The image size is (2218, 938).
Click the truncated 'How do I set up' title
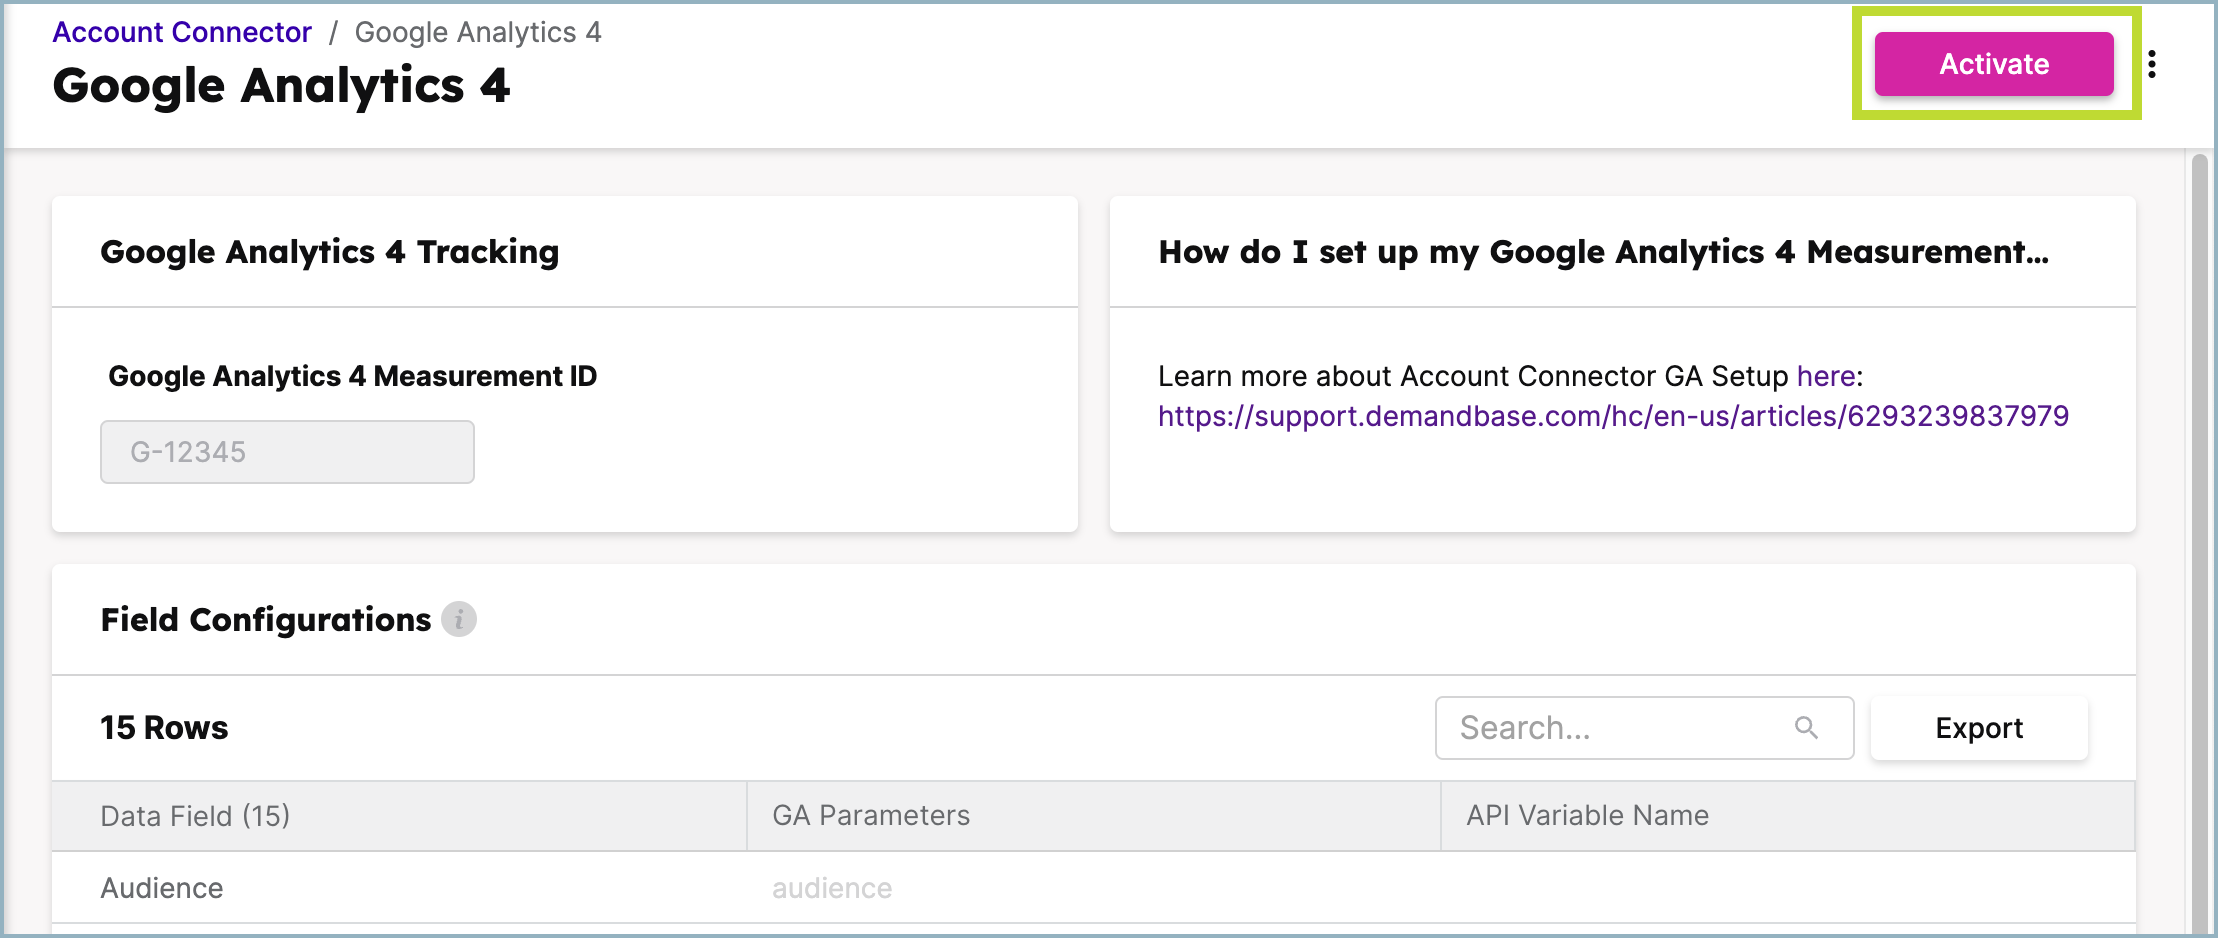tap(1603, 252)
